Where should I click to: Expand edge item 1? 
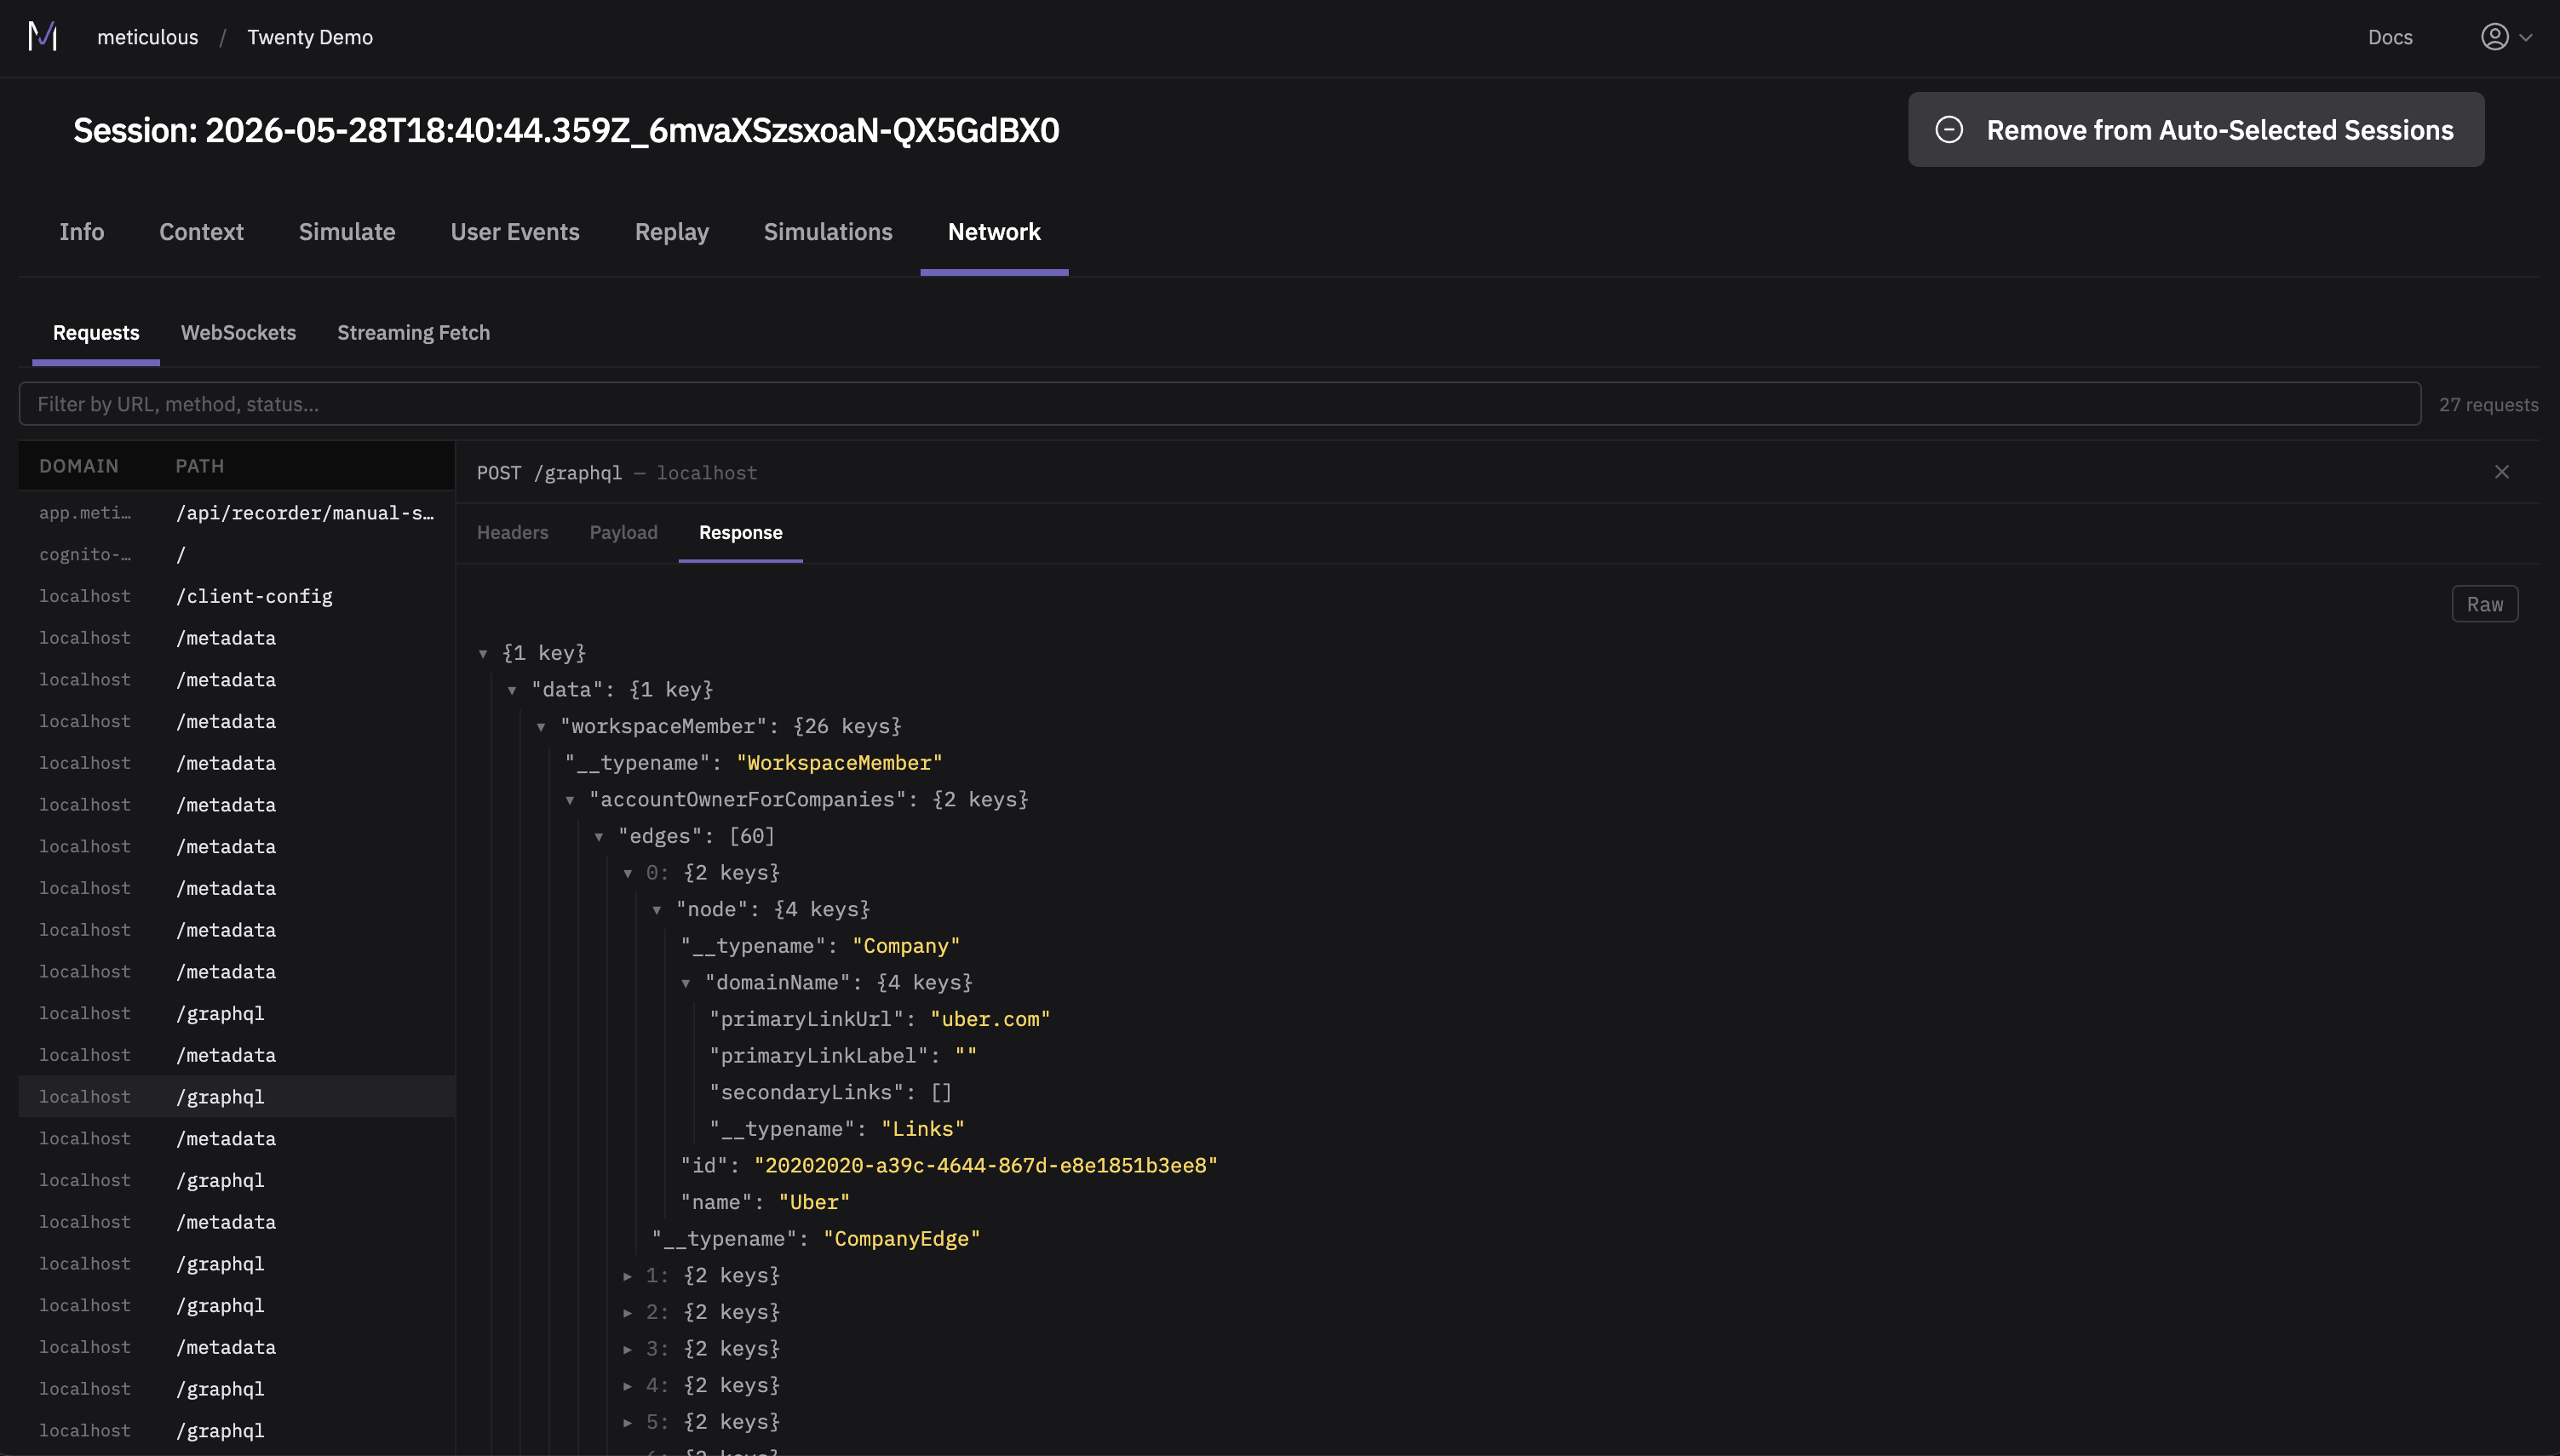628,1276
